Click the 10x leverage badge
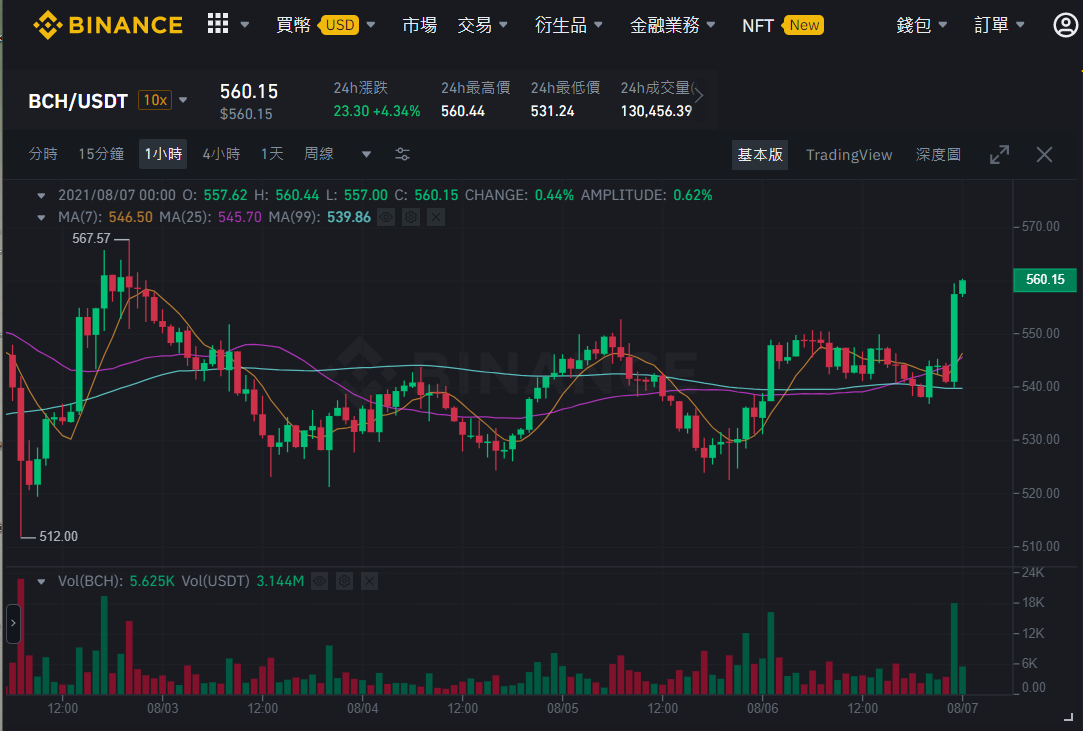Screen dimensions: 1083x731 coord(155,100)
